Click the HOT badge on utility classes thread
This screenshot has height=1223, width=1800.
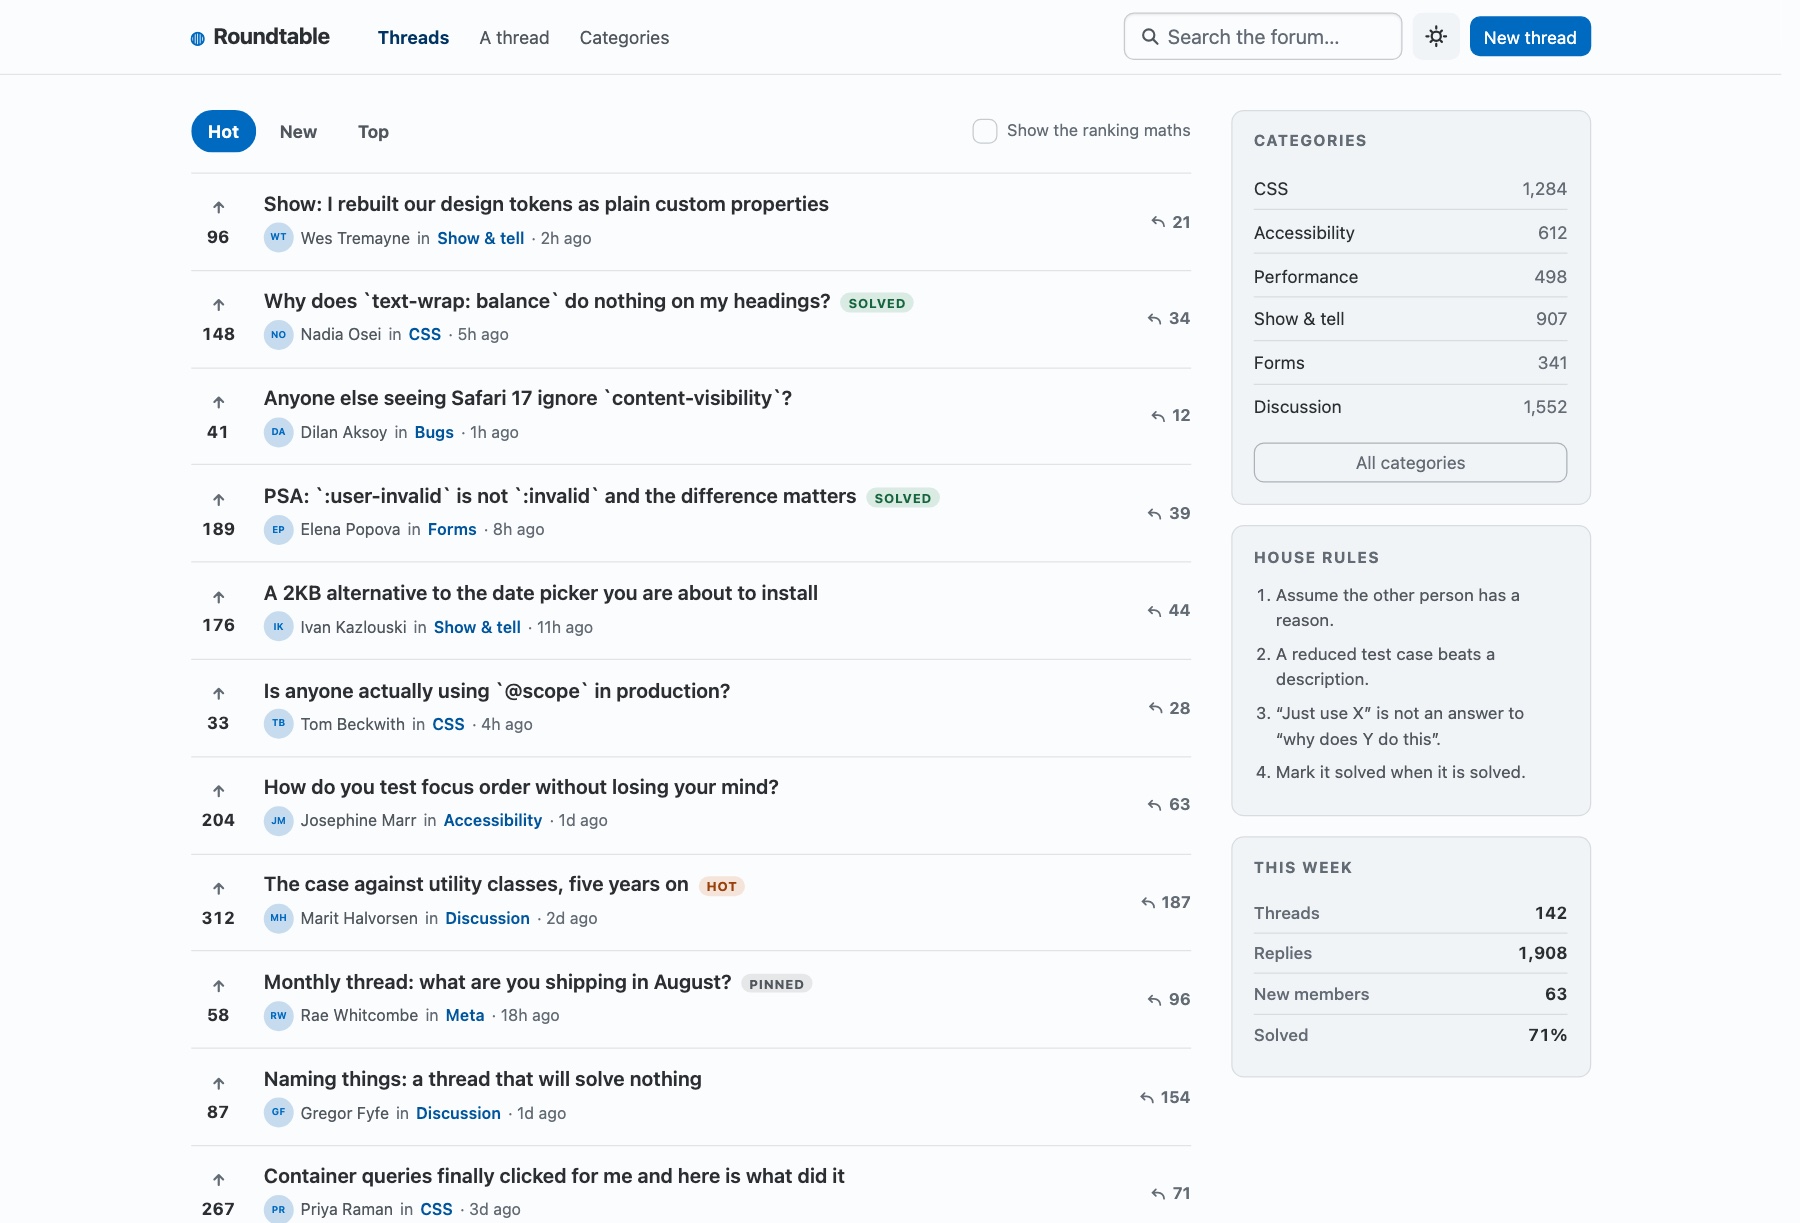coord(721,886)
